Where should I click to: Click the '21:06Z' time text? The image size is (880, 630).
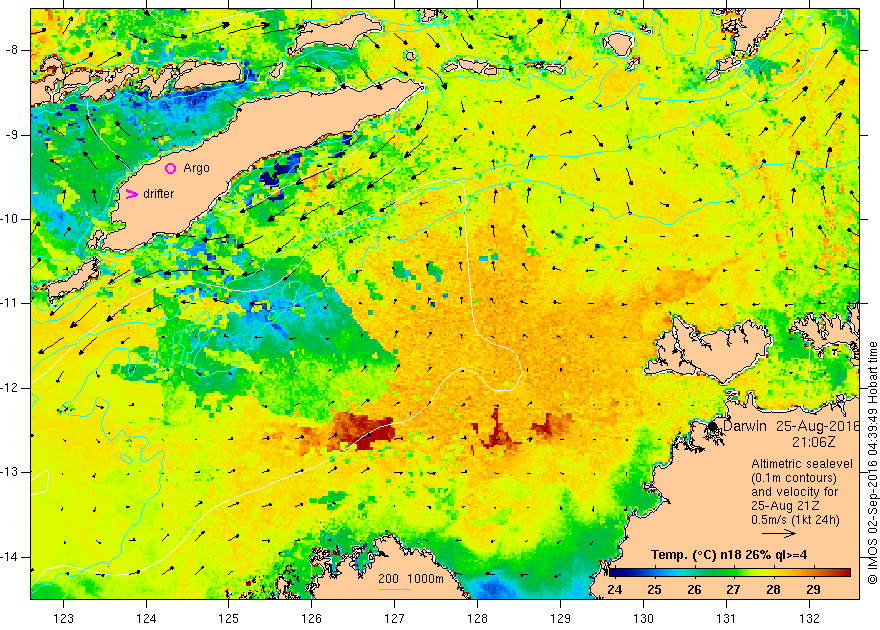(813, 442)
